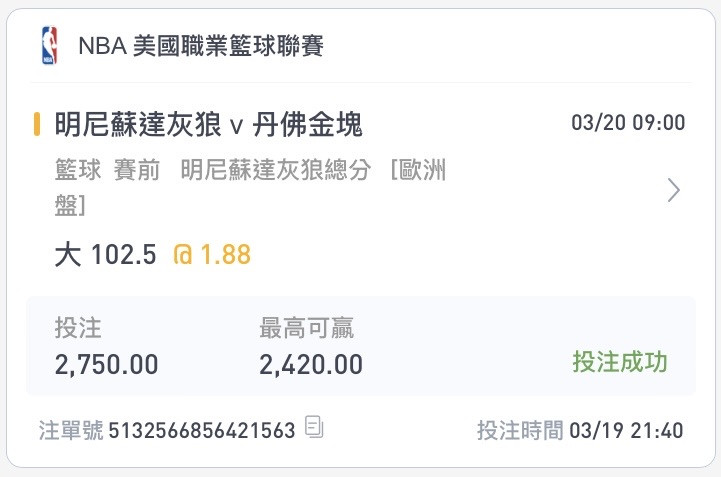Image resolution: width=721 pixels, height=477 pixels.
Task: Click the slip number 513256685642​1563
Action: (202, 431)
